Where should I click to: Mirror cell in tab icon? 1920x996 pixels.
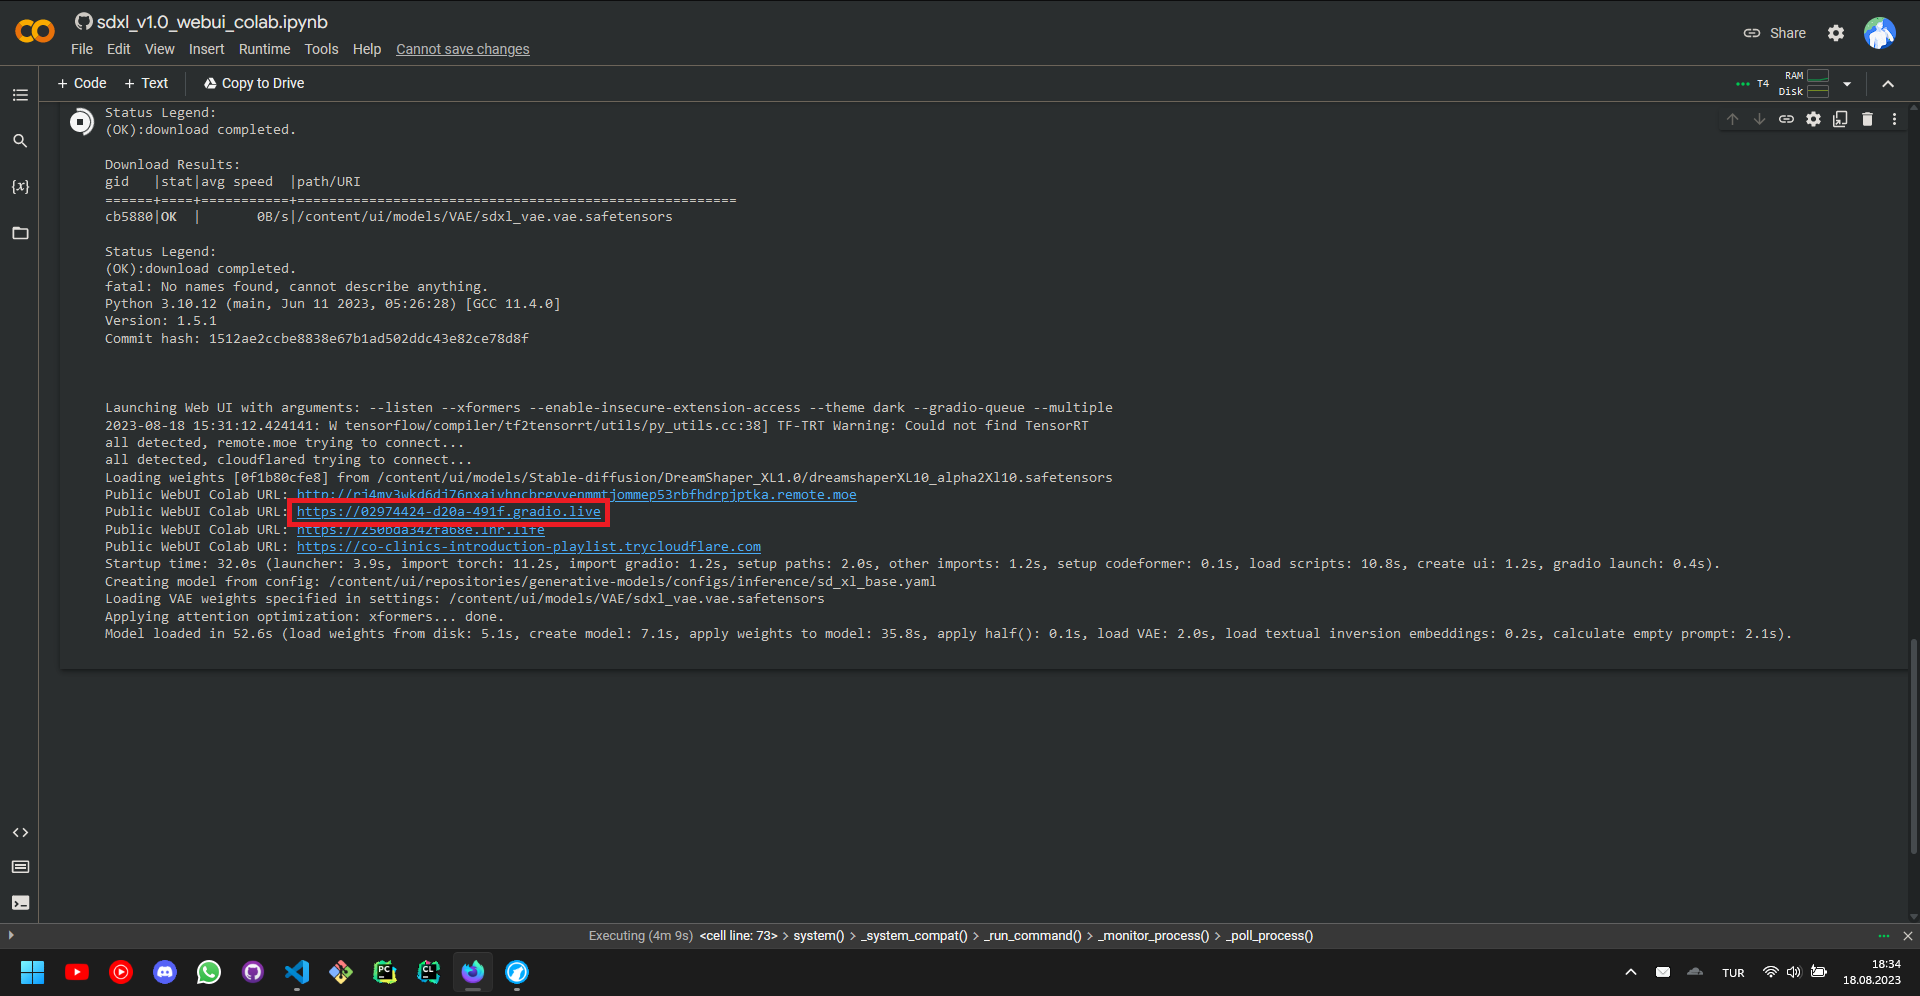pyautogui.click(x=1840, y=119)
